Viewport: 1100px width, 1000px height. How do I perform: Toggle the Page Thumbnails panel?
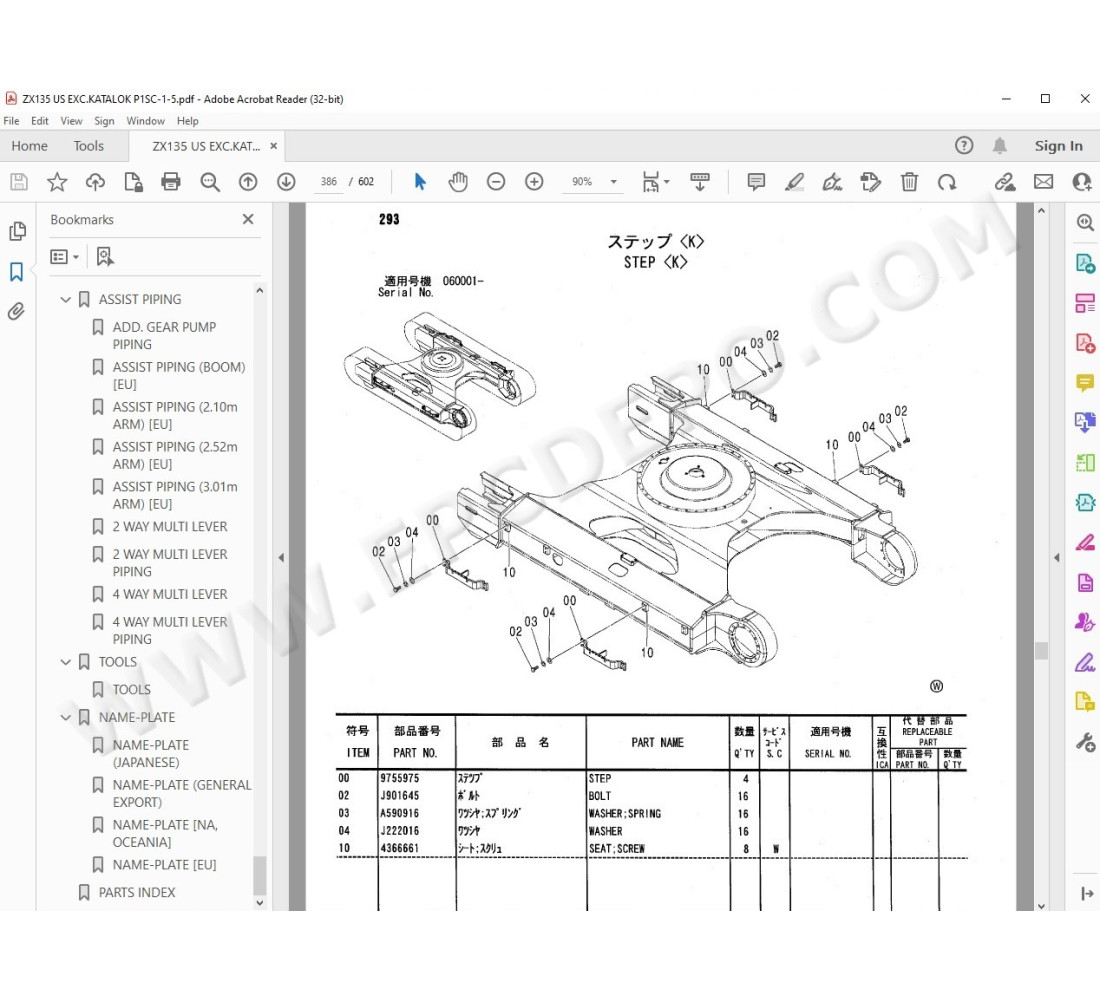(x=17, y=231)
